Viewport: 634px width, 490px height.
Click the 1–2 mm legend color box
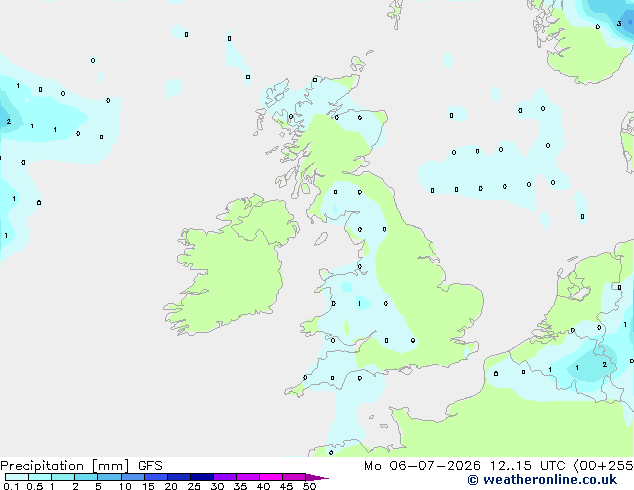pos(63,477)
